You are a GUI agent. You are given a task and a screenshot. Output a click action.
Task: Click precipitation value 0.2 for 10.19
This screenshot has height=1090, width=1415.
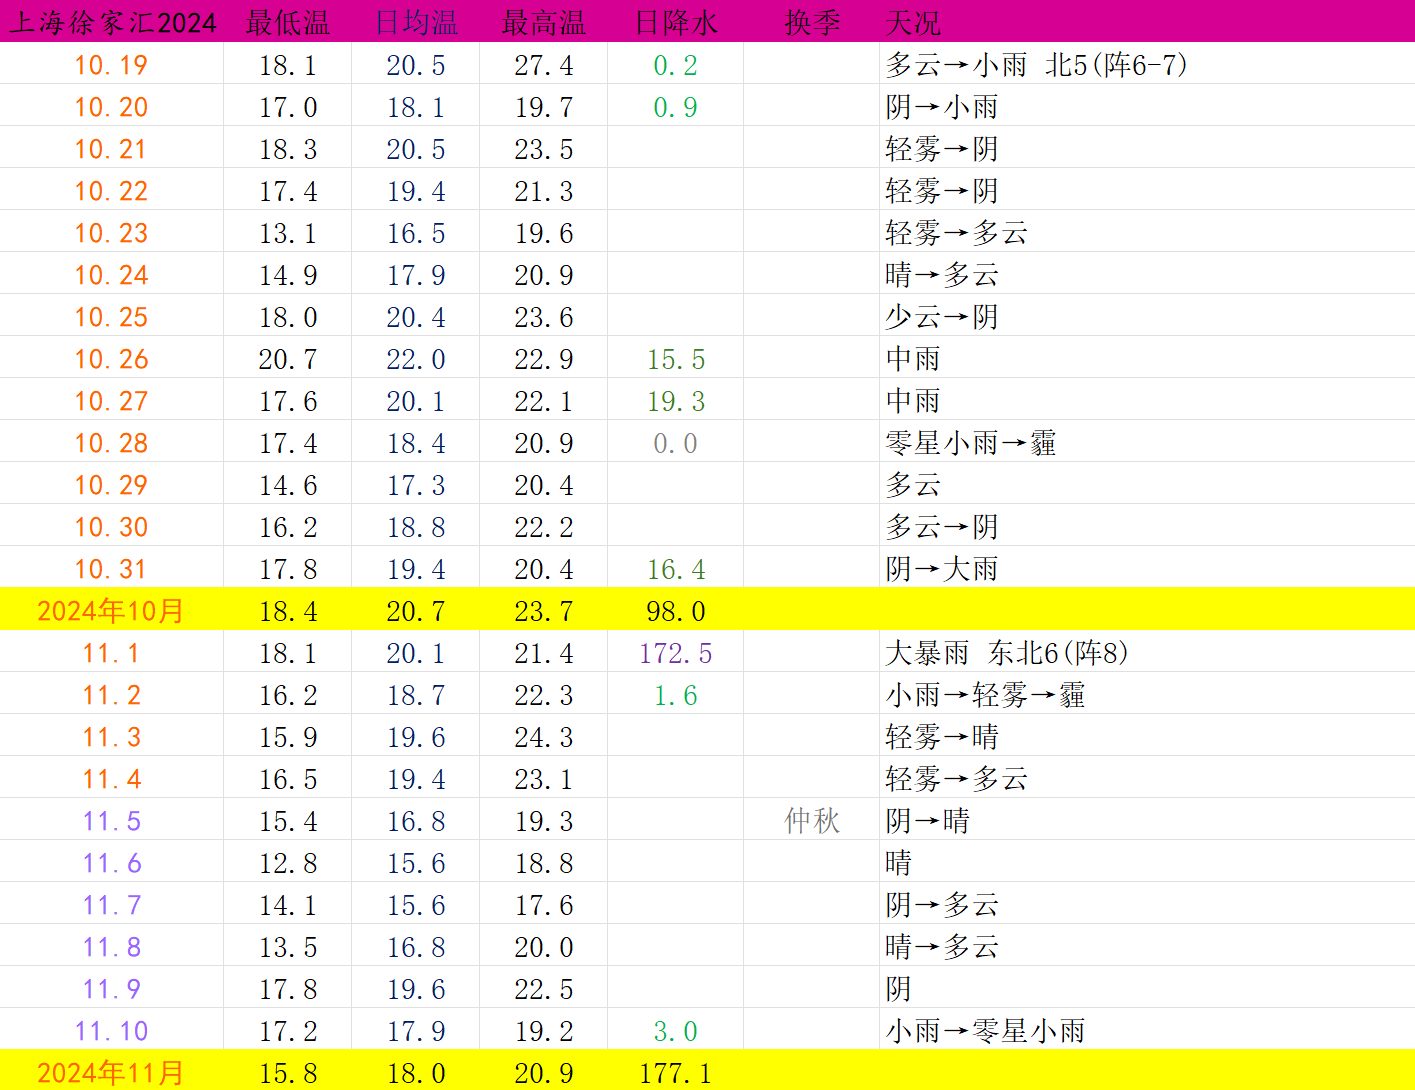pos(675,65)
